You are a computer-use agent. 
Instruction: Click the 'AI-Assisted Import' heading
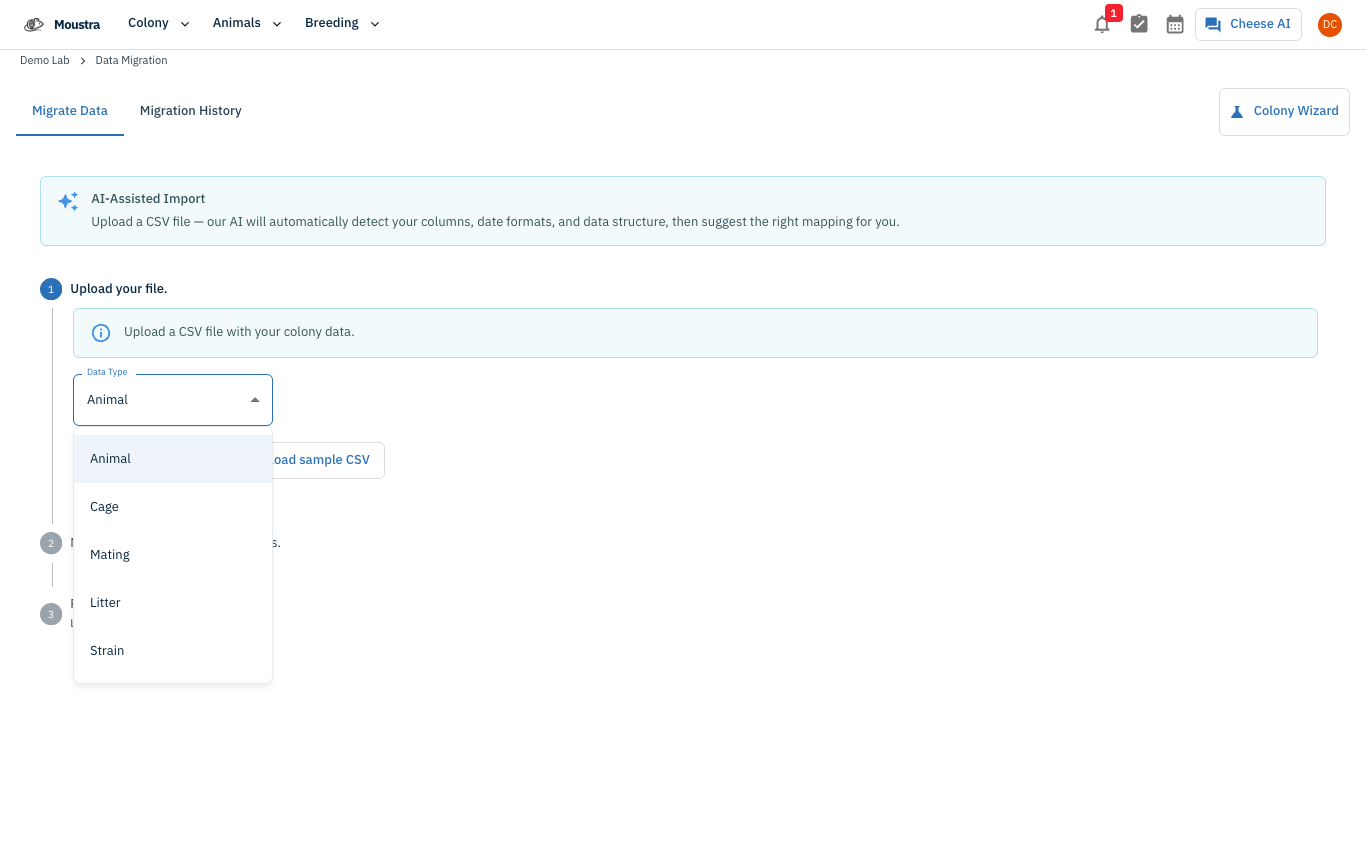pyautogui.click(x=148, y=199)
